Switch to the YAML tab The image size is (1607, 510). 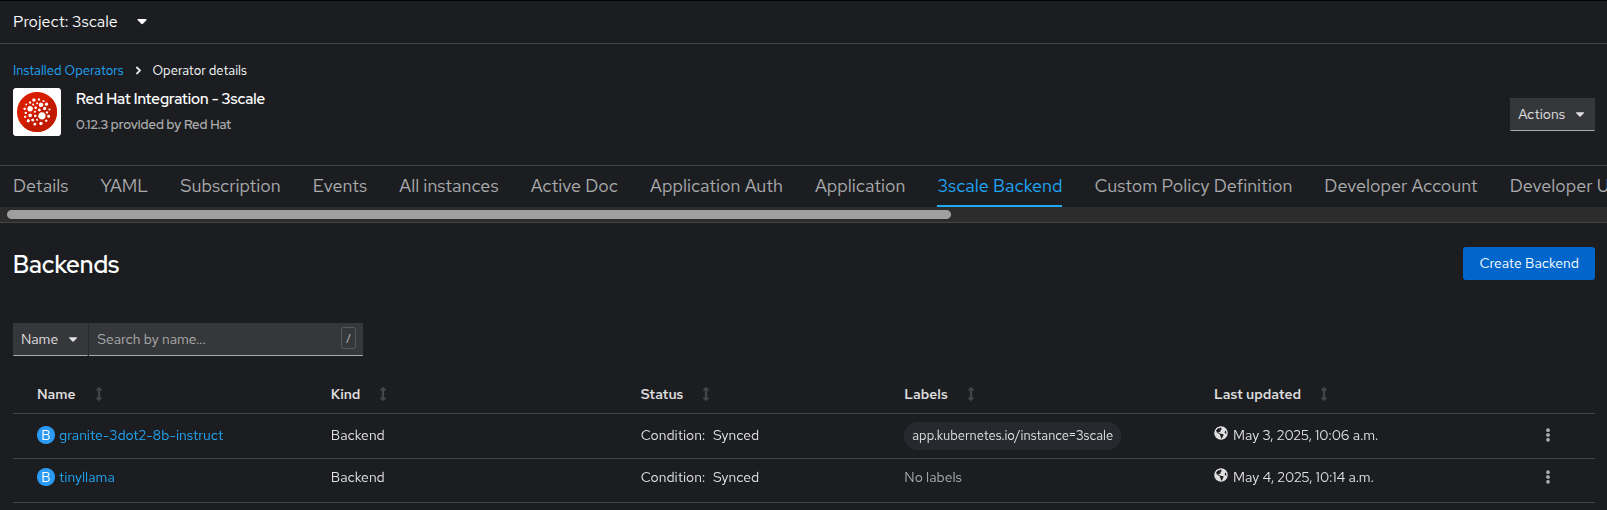coord(124,186)
